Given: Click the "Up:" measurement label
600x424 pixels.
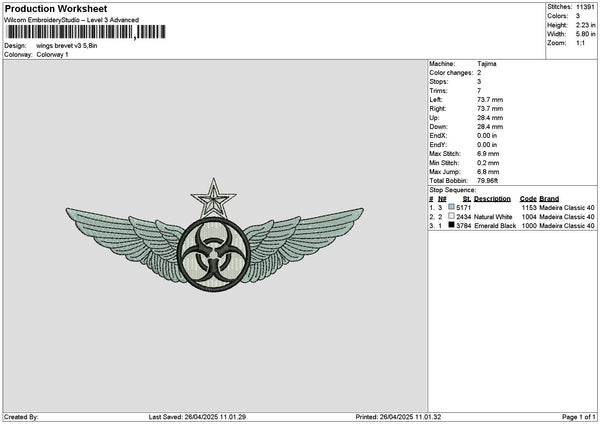Looking at the screenshot, I should tap(434, 118).
